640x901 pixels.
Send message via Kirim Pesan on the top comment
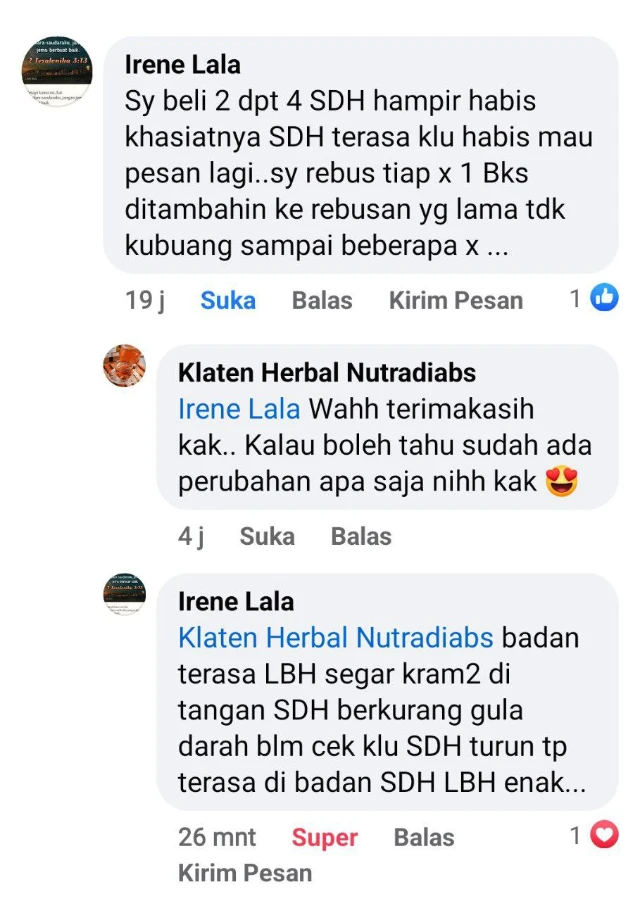(456, 301)
